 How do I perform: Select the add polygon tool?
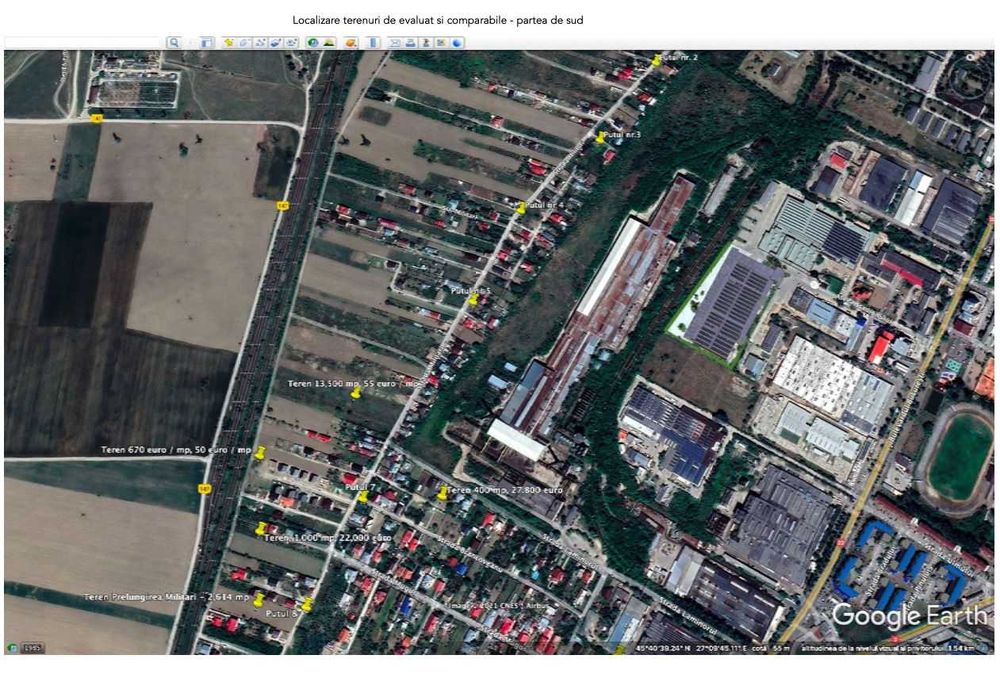pyautogui.click(x=244, y=43)
